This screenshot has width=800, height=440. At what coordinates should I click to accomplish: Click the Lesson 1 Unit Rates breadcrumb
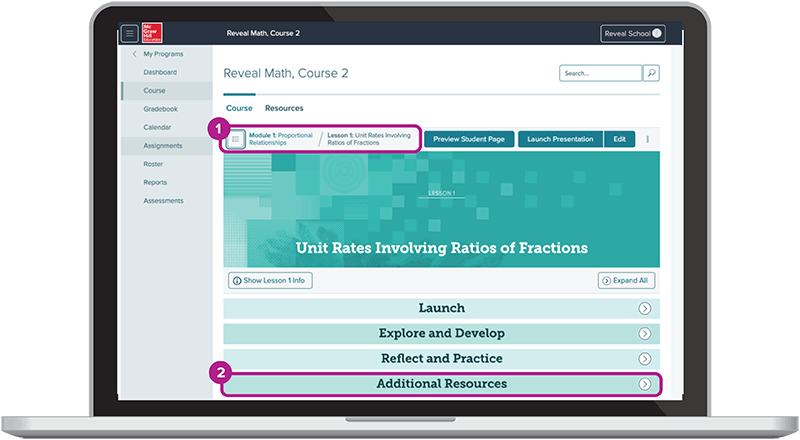(369, 139)
